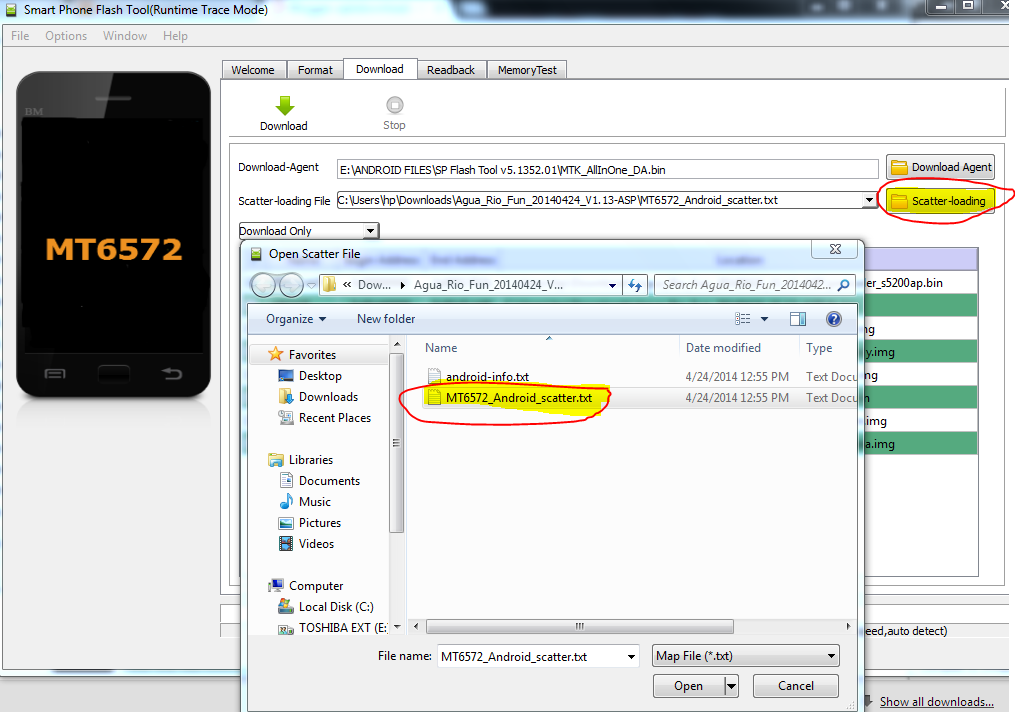Image resolution: width=1015 pixels, height=712 pixels.
Task: Click the Stop icon in the toolbar
Action: click(x=394, y=105)
